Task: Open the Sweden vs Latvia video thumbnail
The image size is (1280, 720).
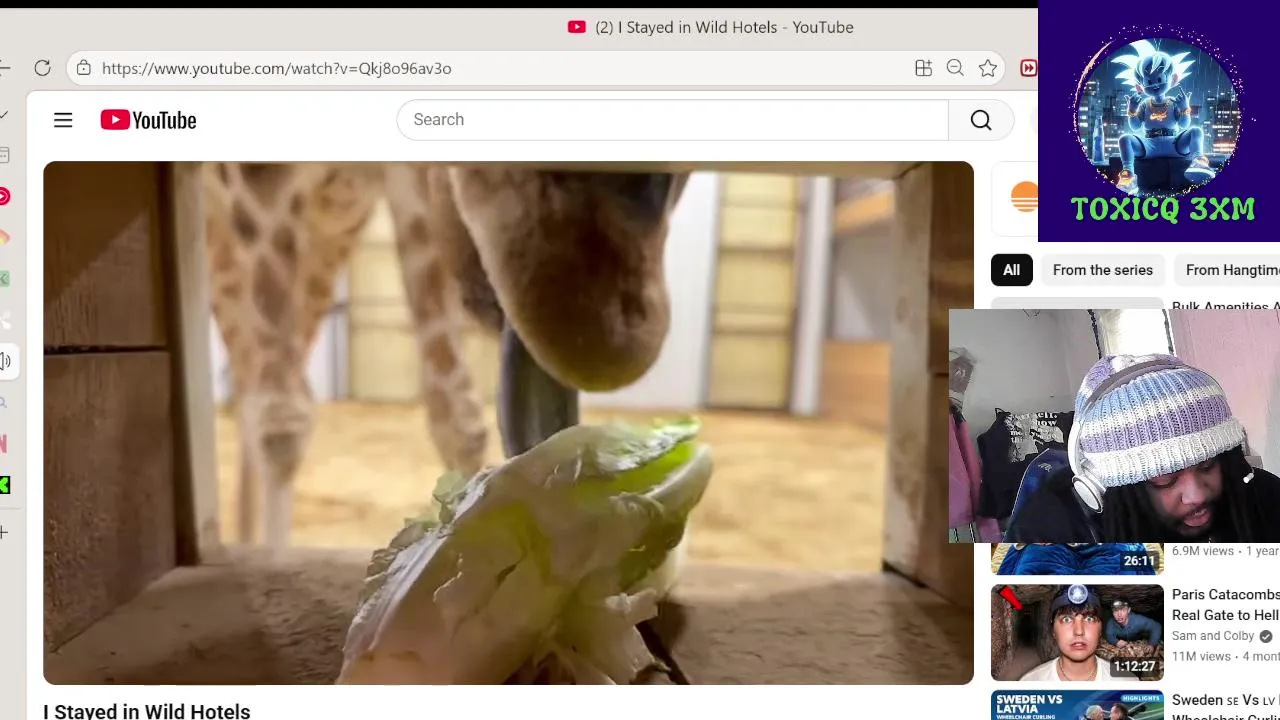Action: tap(1077, 705)
